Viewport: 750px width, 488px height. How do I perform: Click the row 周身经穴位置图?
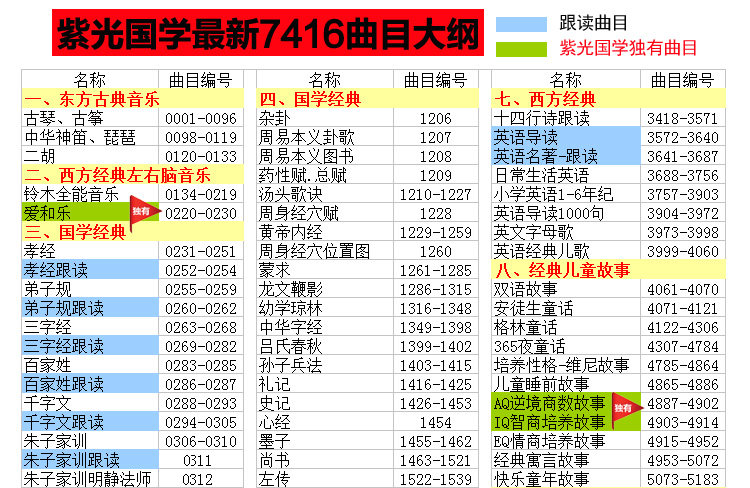point(367,251)
